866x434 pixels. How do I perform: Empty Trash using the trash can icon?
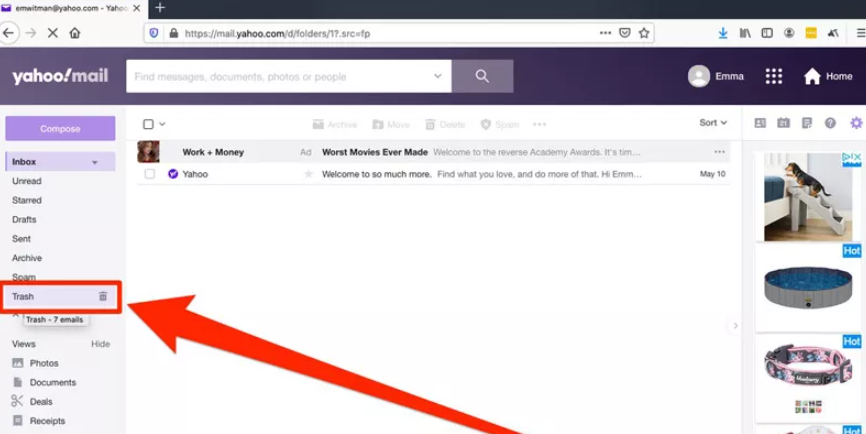coord(103,297)
